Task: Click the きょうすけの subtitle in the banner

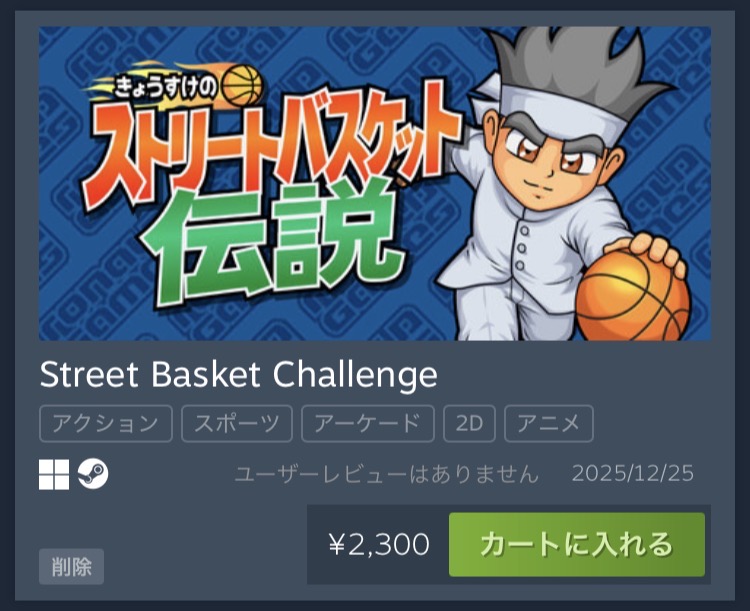Action: pos(165,89)
